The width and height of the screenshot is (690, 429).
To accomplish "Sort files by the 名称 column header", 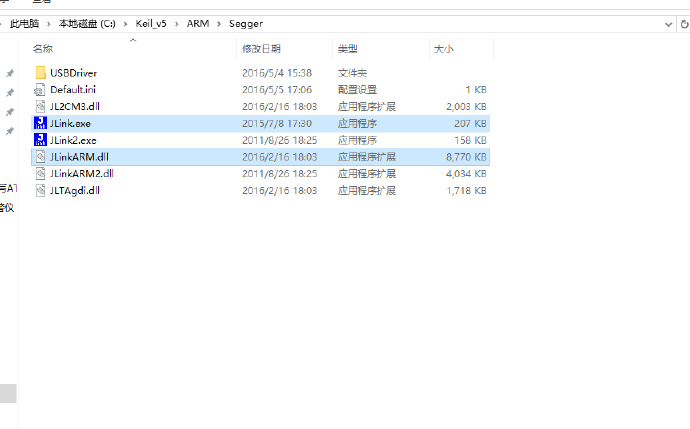I will [43, 49].
